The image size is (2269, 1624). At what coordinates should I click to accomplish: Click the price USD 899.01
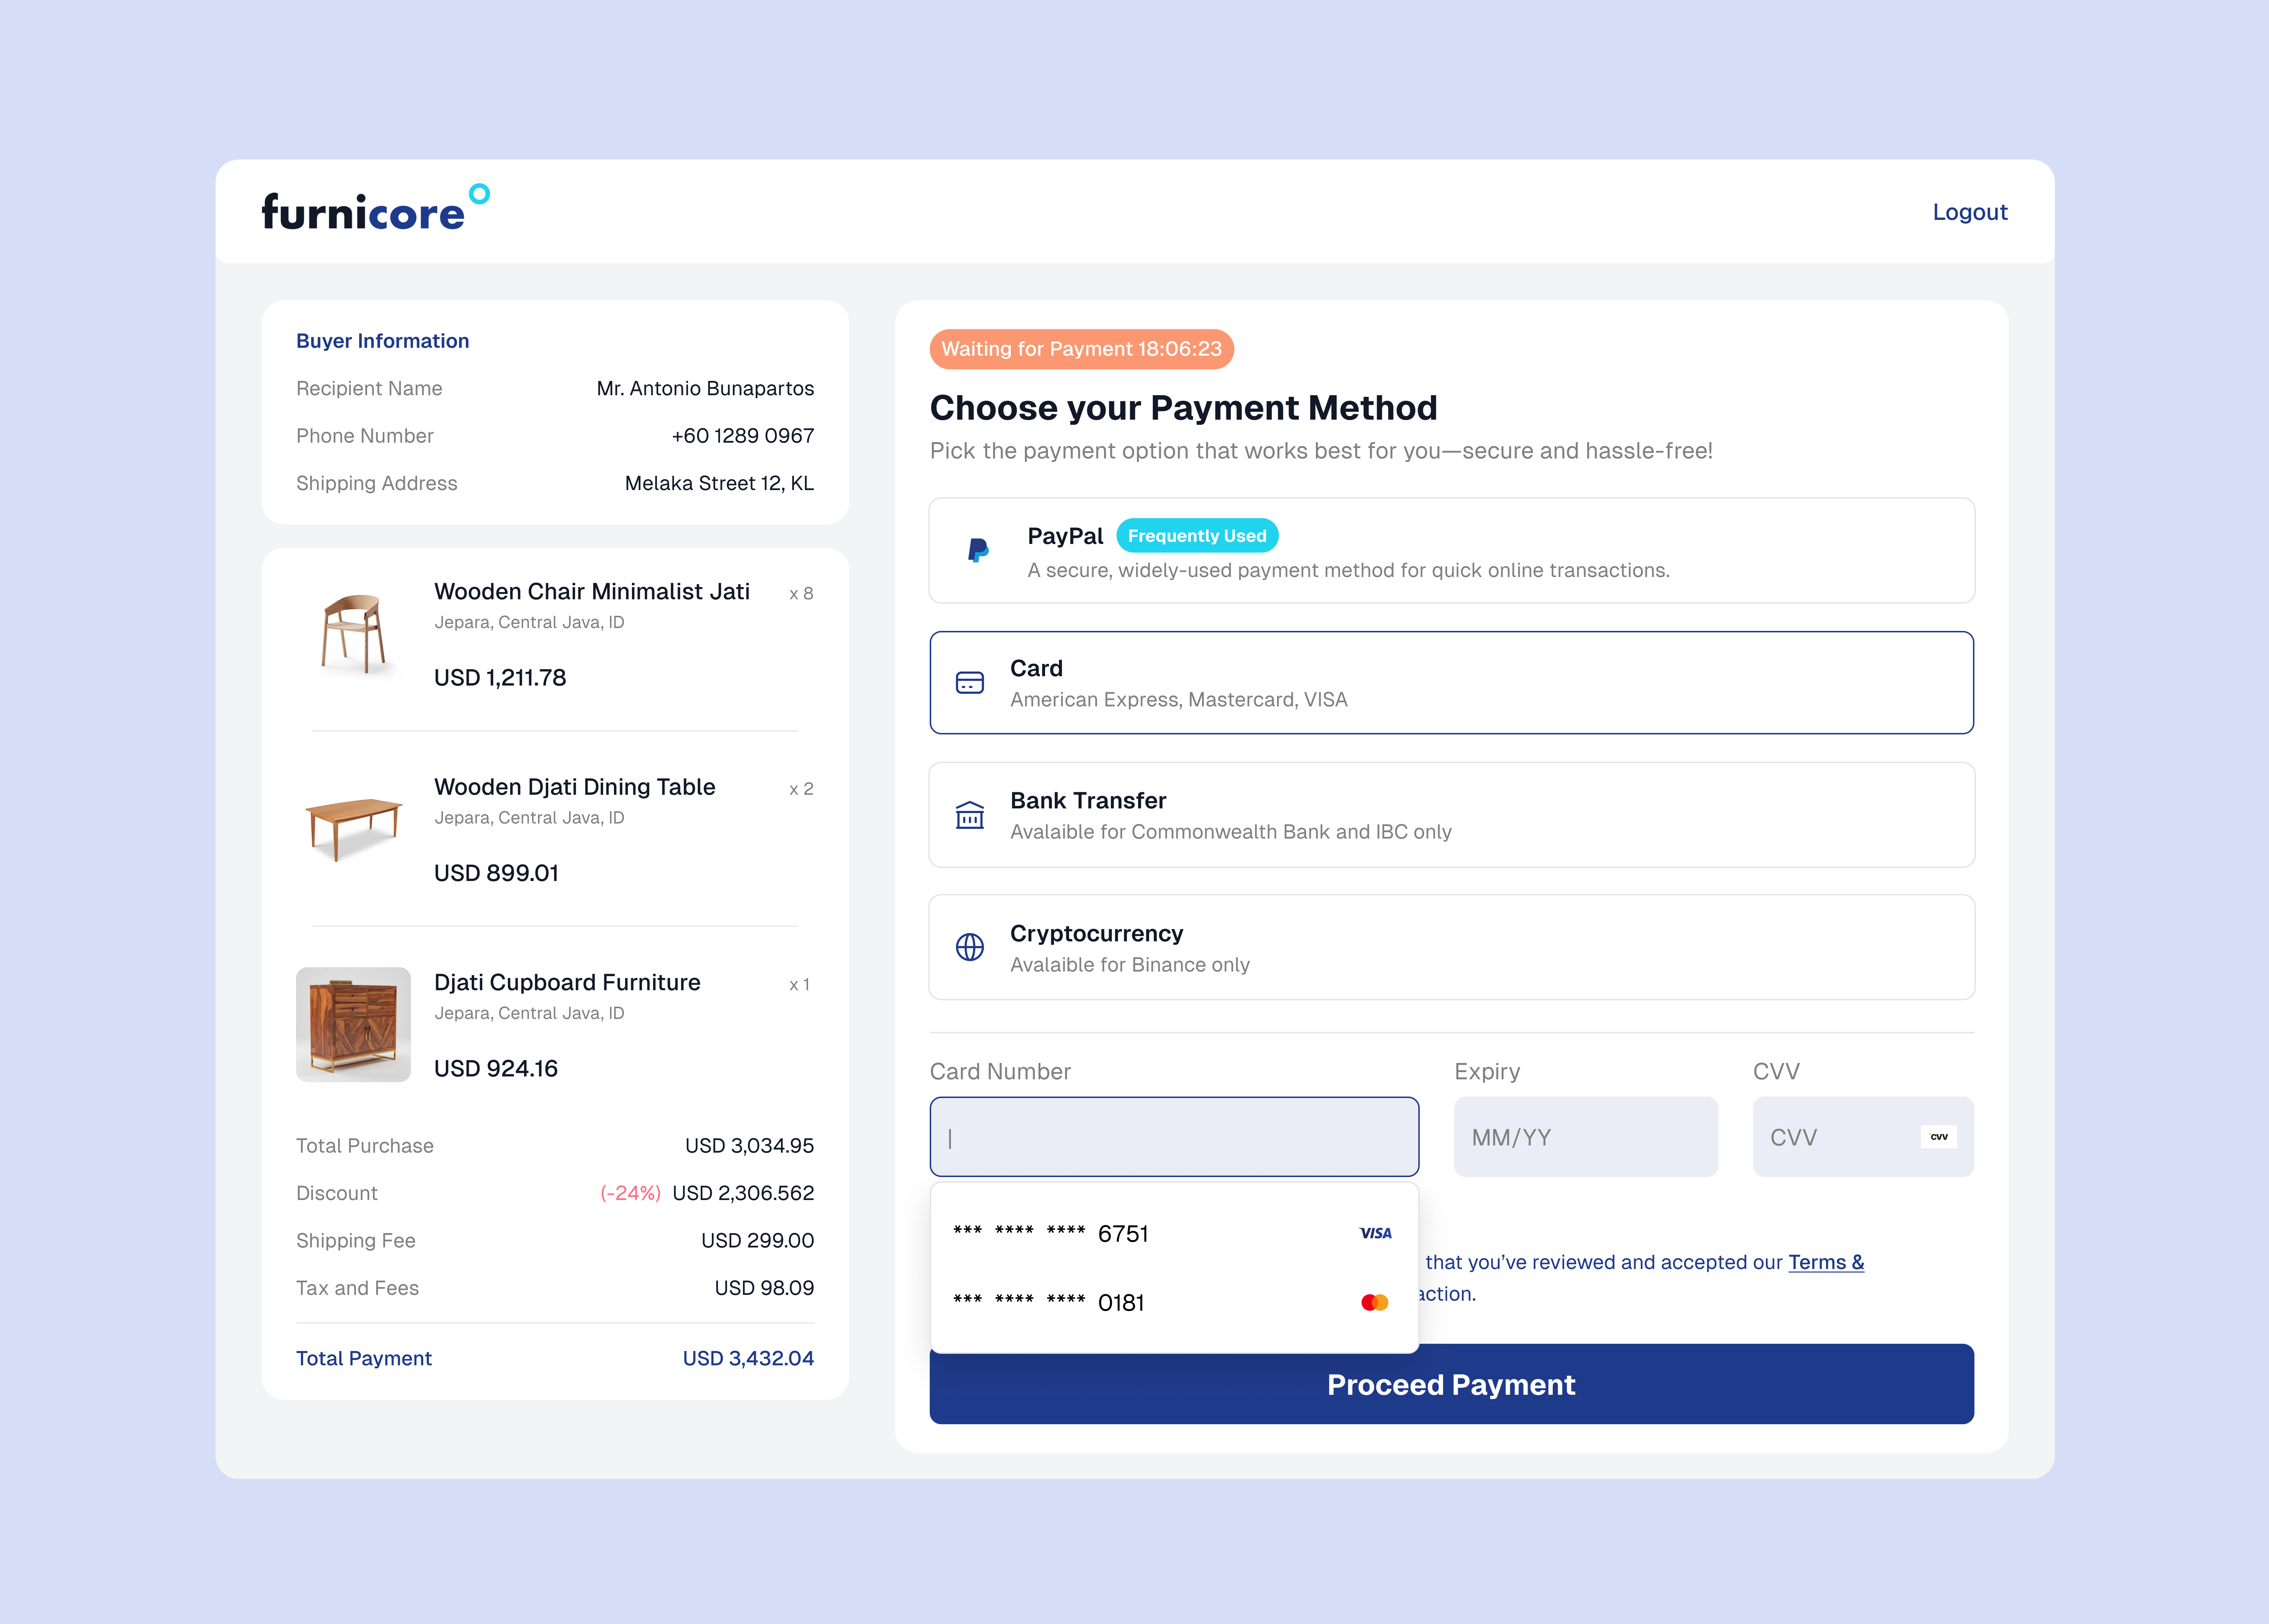click(496, 873)
